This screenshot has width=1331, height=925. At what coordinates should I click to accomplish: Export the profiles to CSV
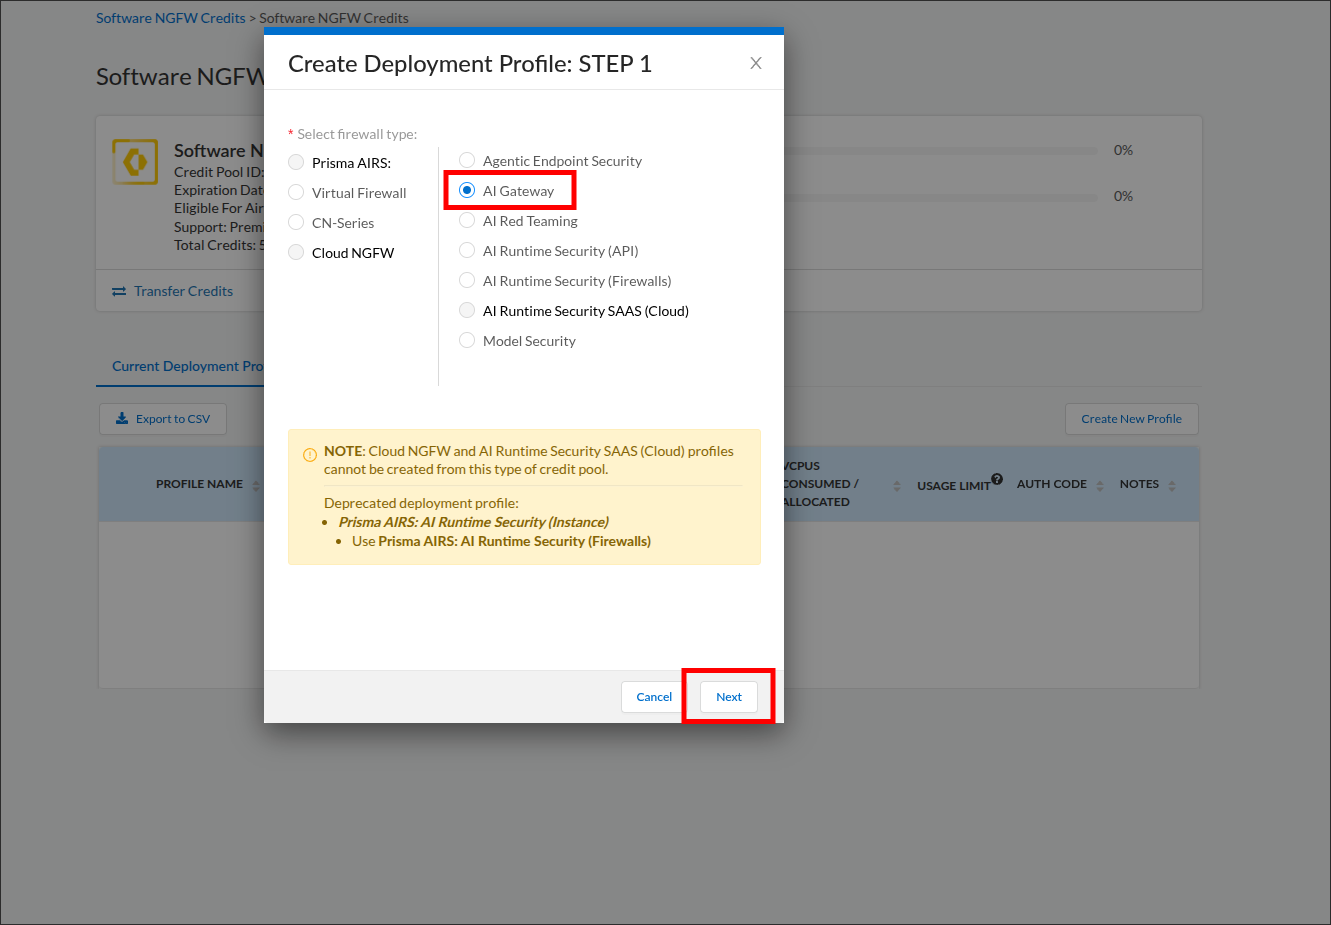[x=163, y=419]
